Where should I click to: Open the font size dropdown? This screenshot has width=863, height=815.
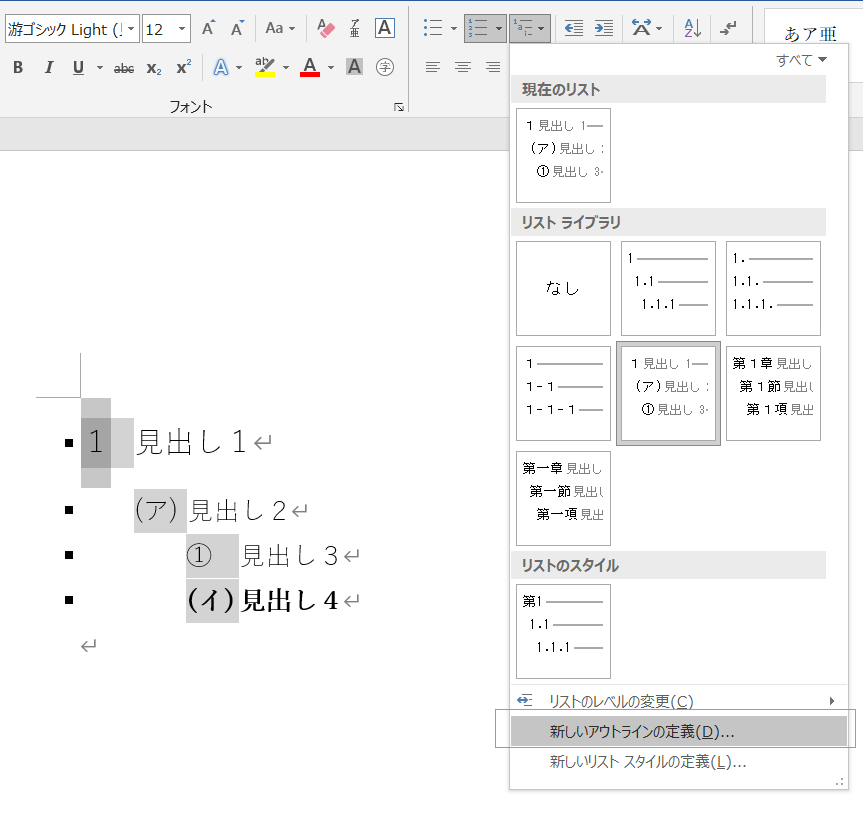point(181,29)
